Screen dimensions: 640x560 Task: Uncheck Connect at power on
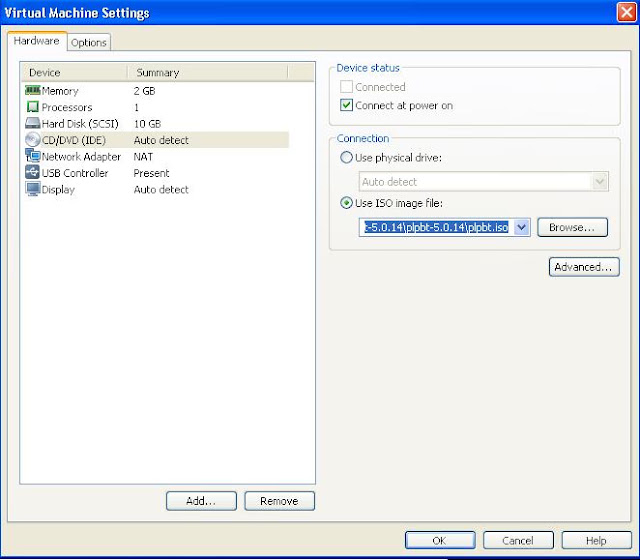346,105
